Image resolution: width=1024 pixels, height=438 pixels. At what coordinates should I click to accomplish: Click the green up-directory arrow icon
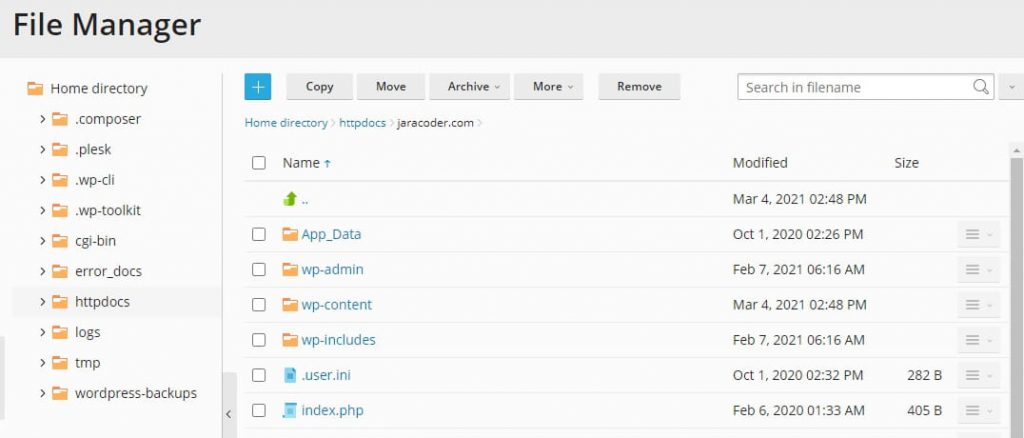(290, 199)
